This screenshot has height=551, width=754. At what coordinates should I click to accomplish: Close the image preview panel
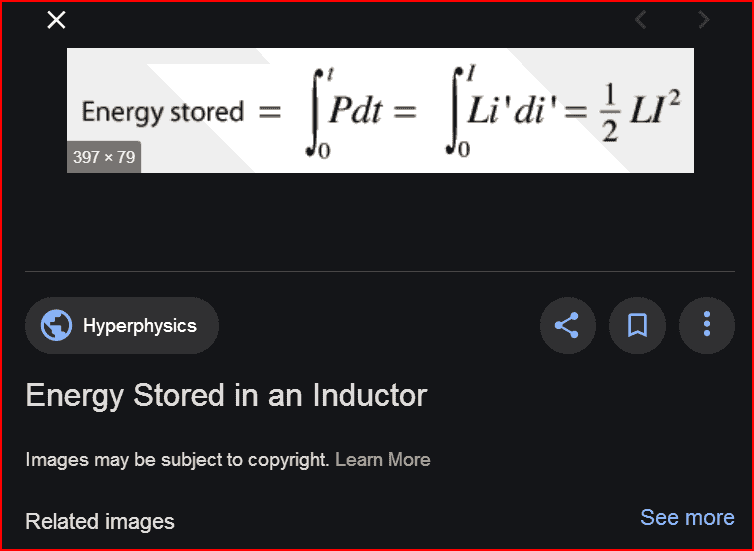57,20
